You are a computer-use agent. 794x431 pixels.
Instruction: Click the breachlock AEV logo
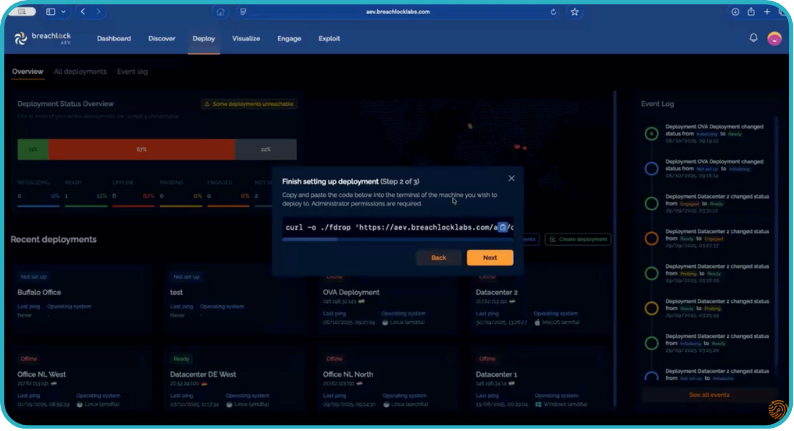pyautogui.click(x=43, y=38)
